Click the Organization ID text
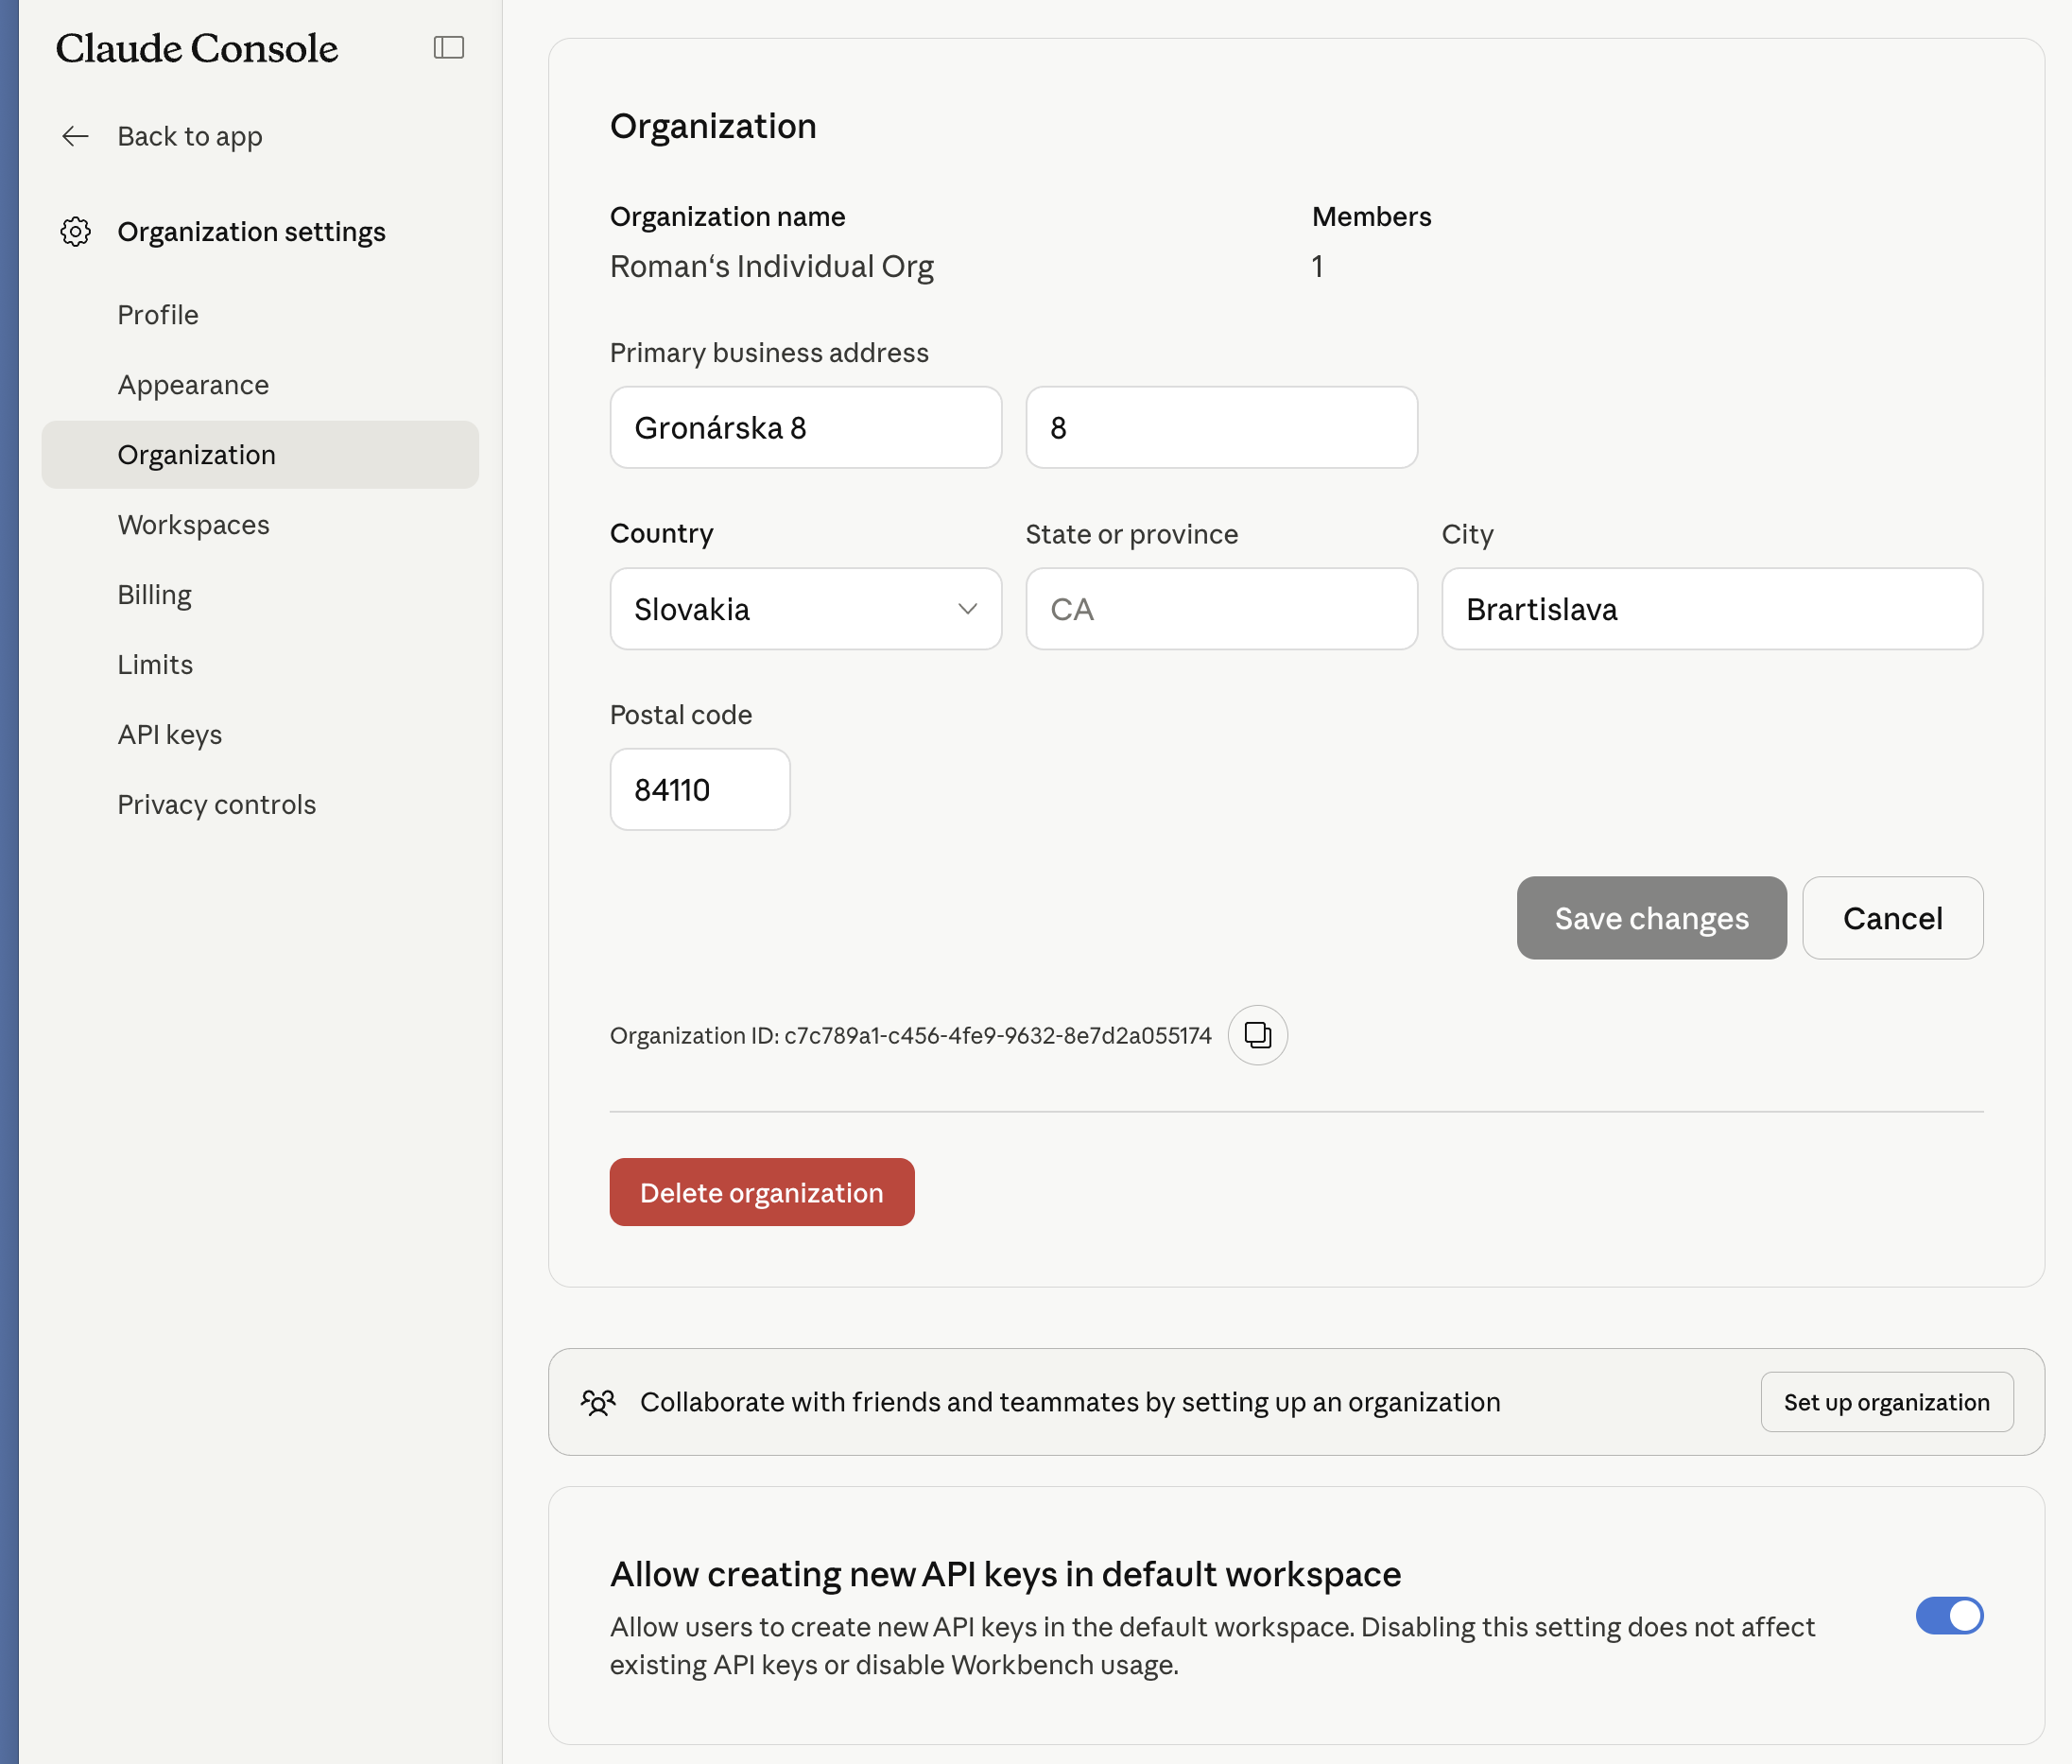 point(911,1035)
